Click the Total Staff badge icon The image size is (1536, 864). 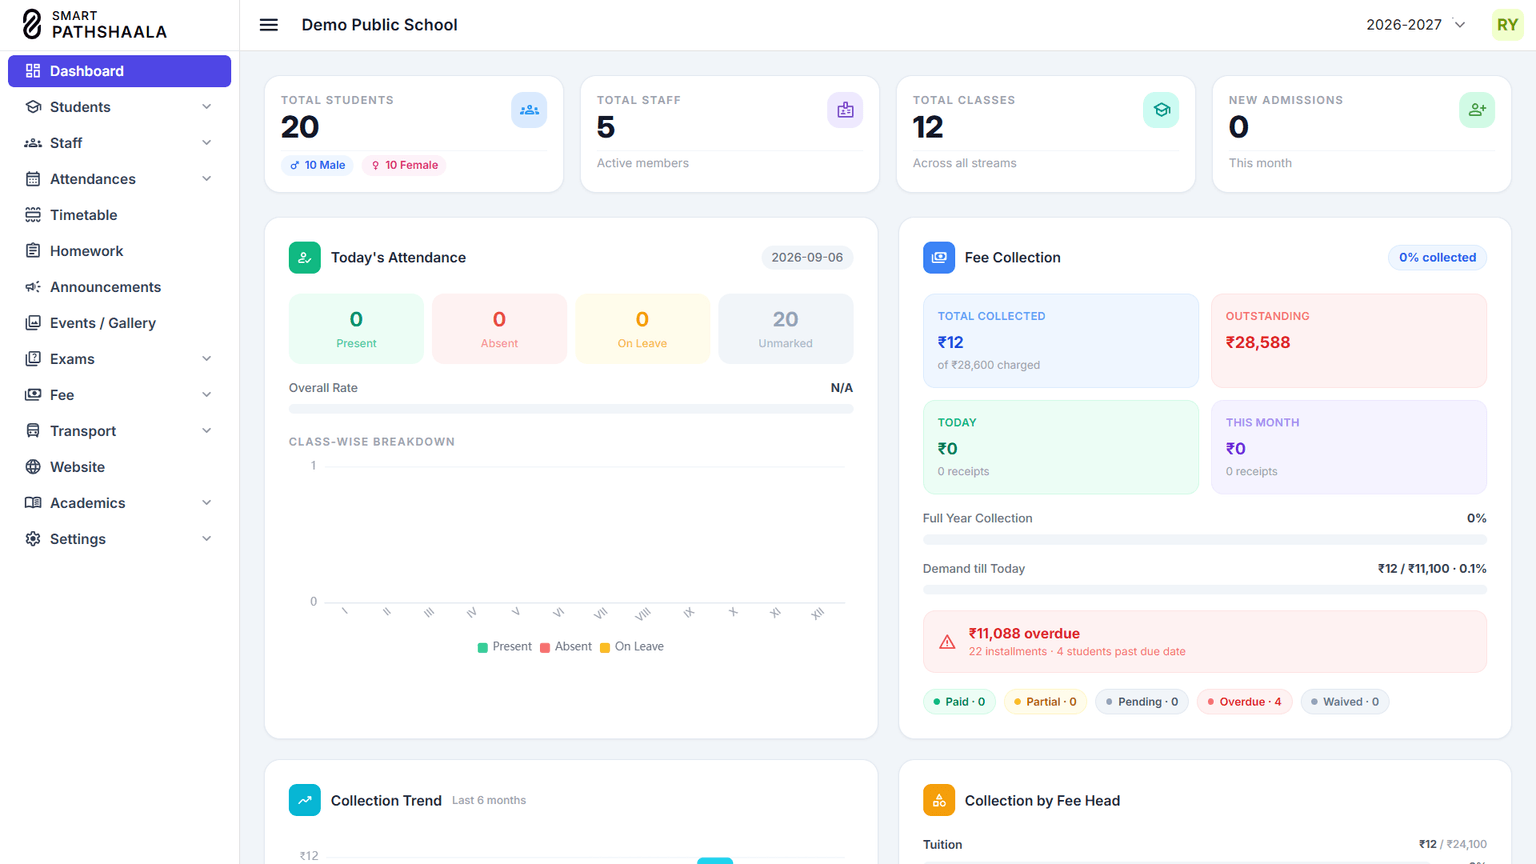845,110
